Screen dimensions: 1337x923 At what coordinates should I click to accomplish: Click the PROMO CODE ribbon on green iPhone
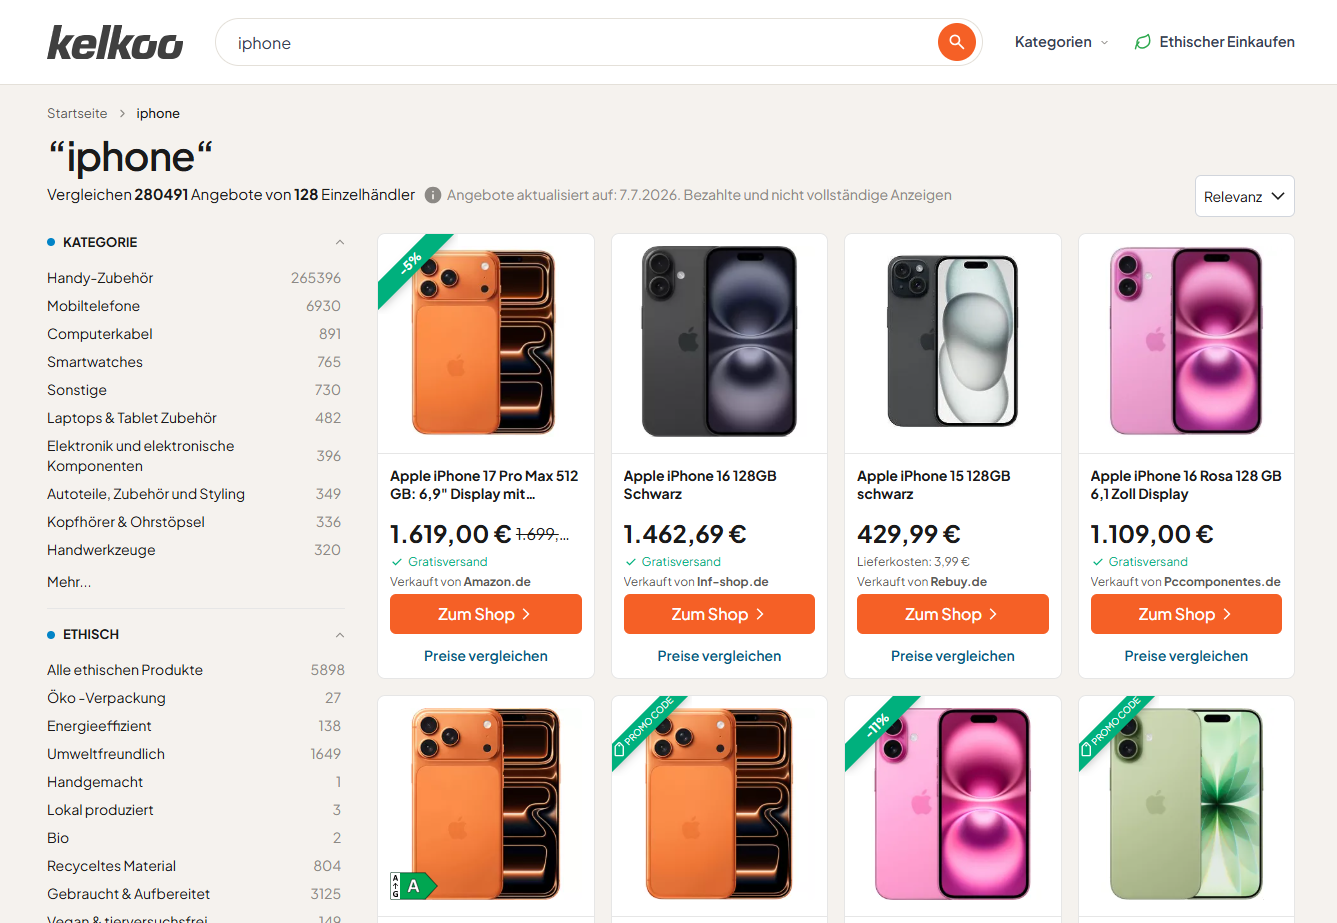pos(1114,729)
